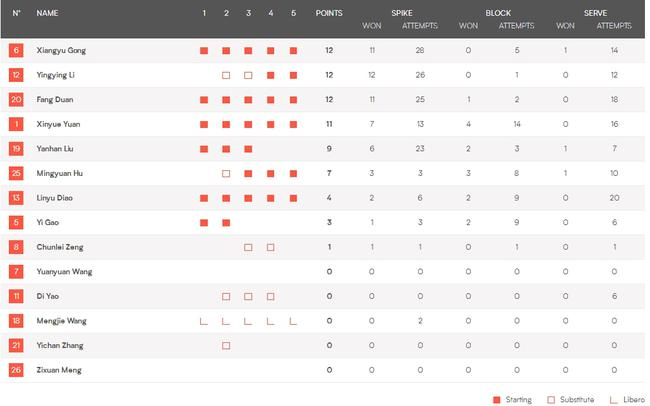This screenshot has height=406, width=650.
Task: Click the N° column header
Action: [x=16, y=13]
